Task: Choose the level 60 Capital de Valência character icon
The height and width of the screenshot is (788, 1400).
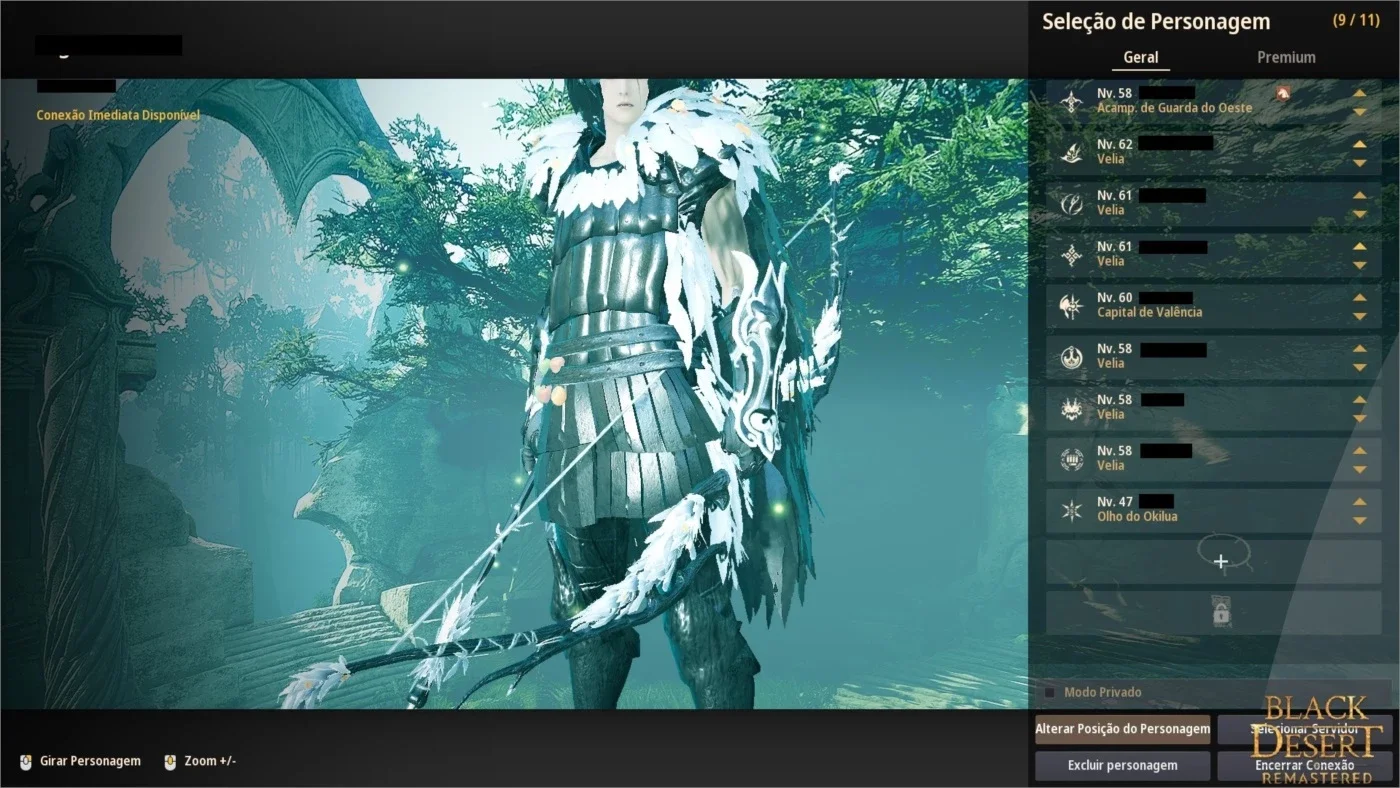Action: click(1071, 306)
